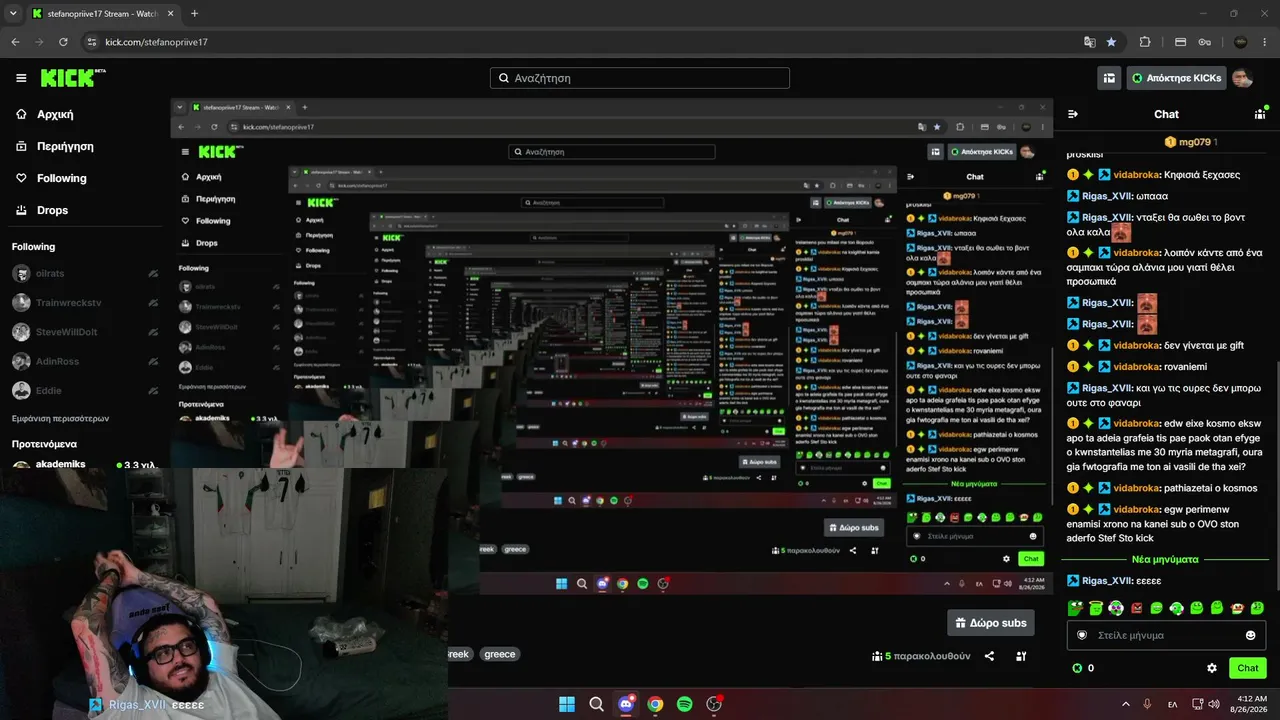The image size is (1280, 720).
Task: Bookmark page with star icon
Action: 1111,42
